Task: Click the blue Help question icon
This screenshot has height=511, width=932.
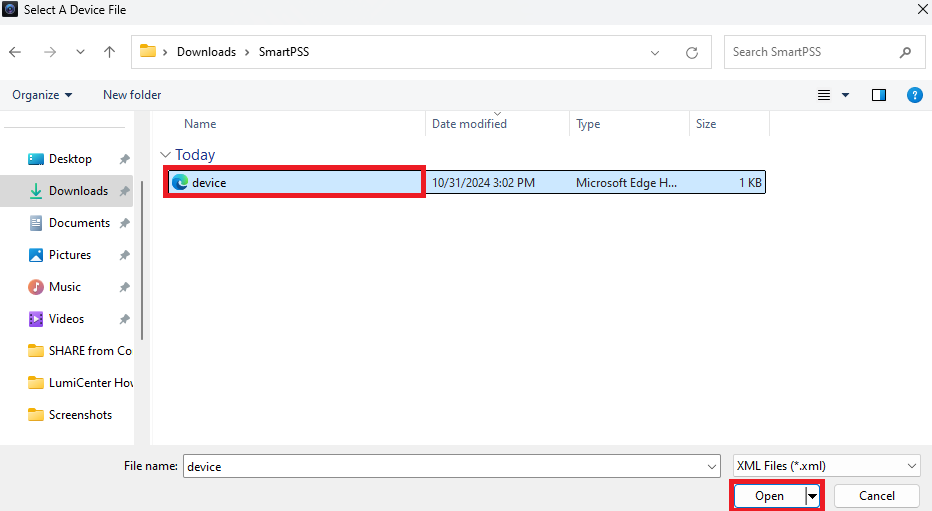Action: coord(913,95)
